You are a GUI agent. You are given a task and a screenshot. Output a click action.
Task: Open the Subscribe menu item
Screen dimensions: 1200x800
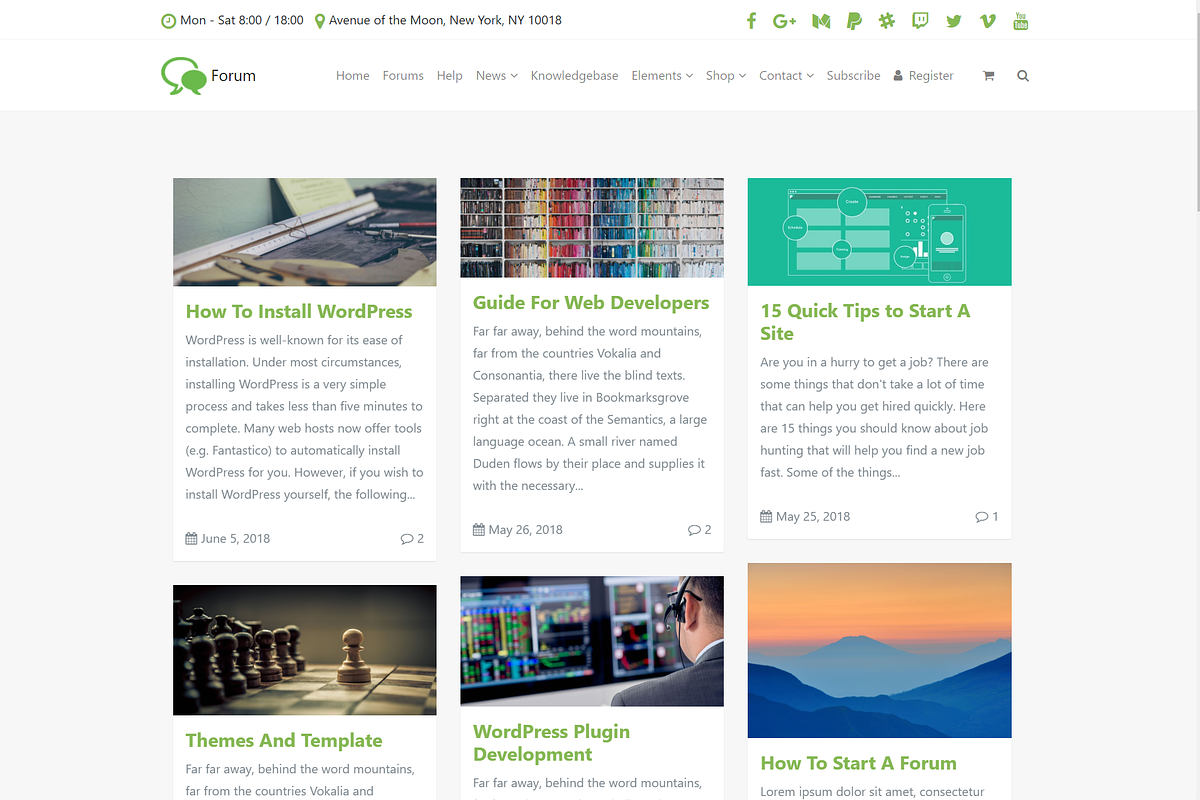point(854,76)
